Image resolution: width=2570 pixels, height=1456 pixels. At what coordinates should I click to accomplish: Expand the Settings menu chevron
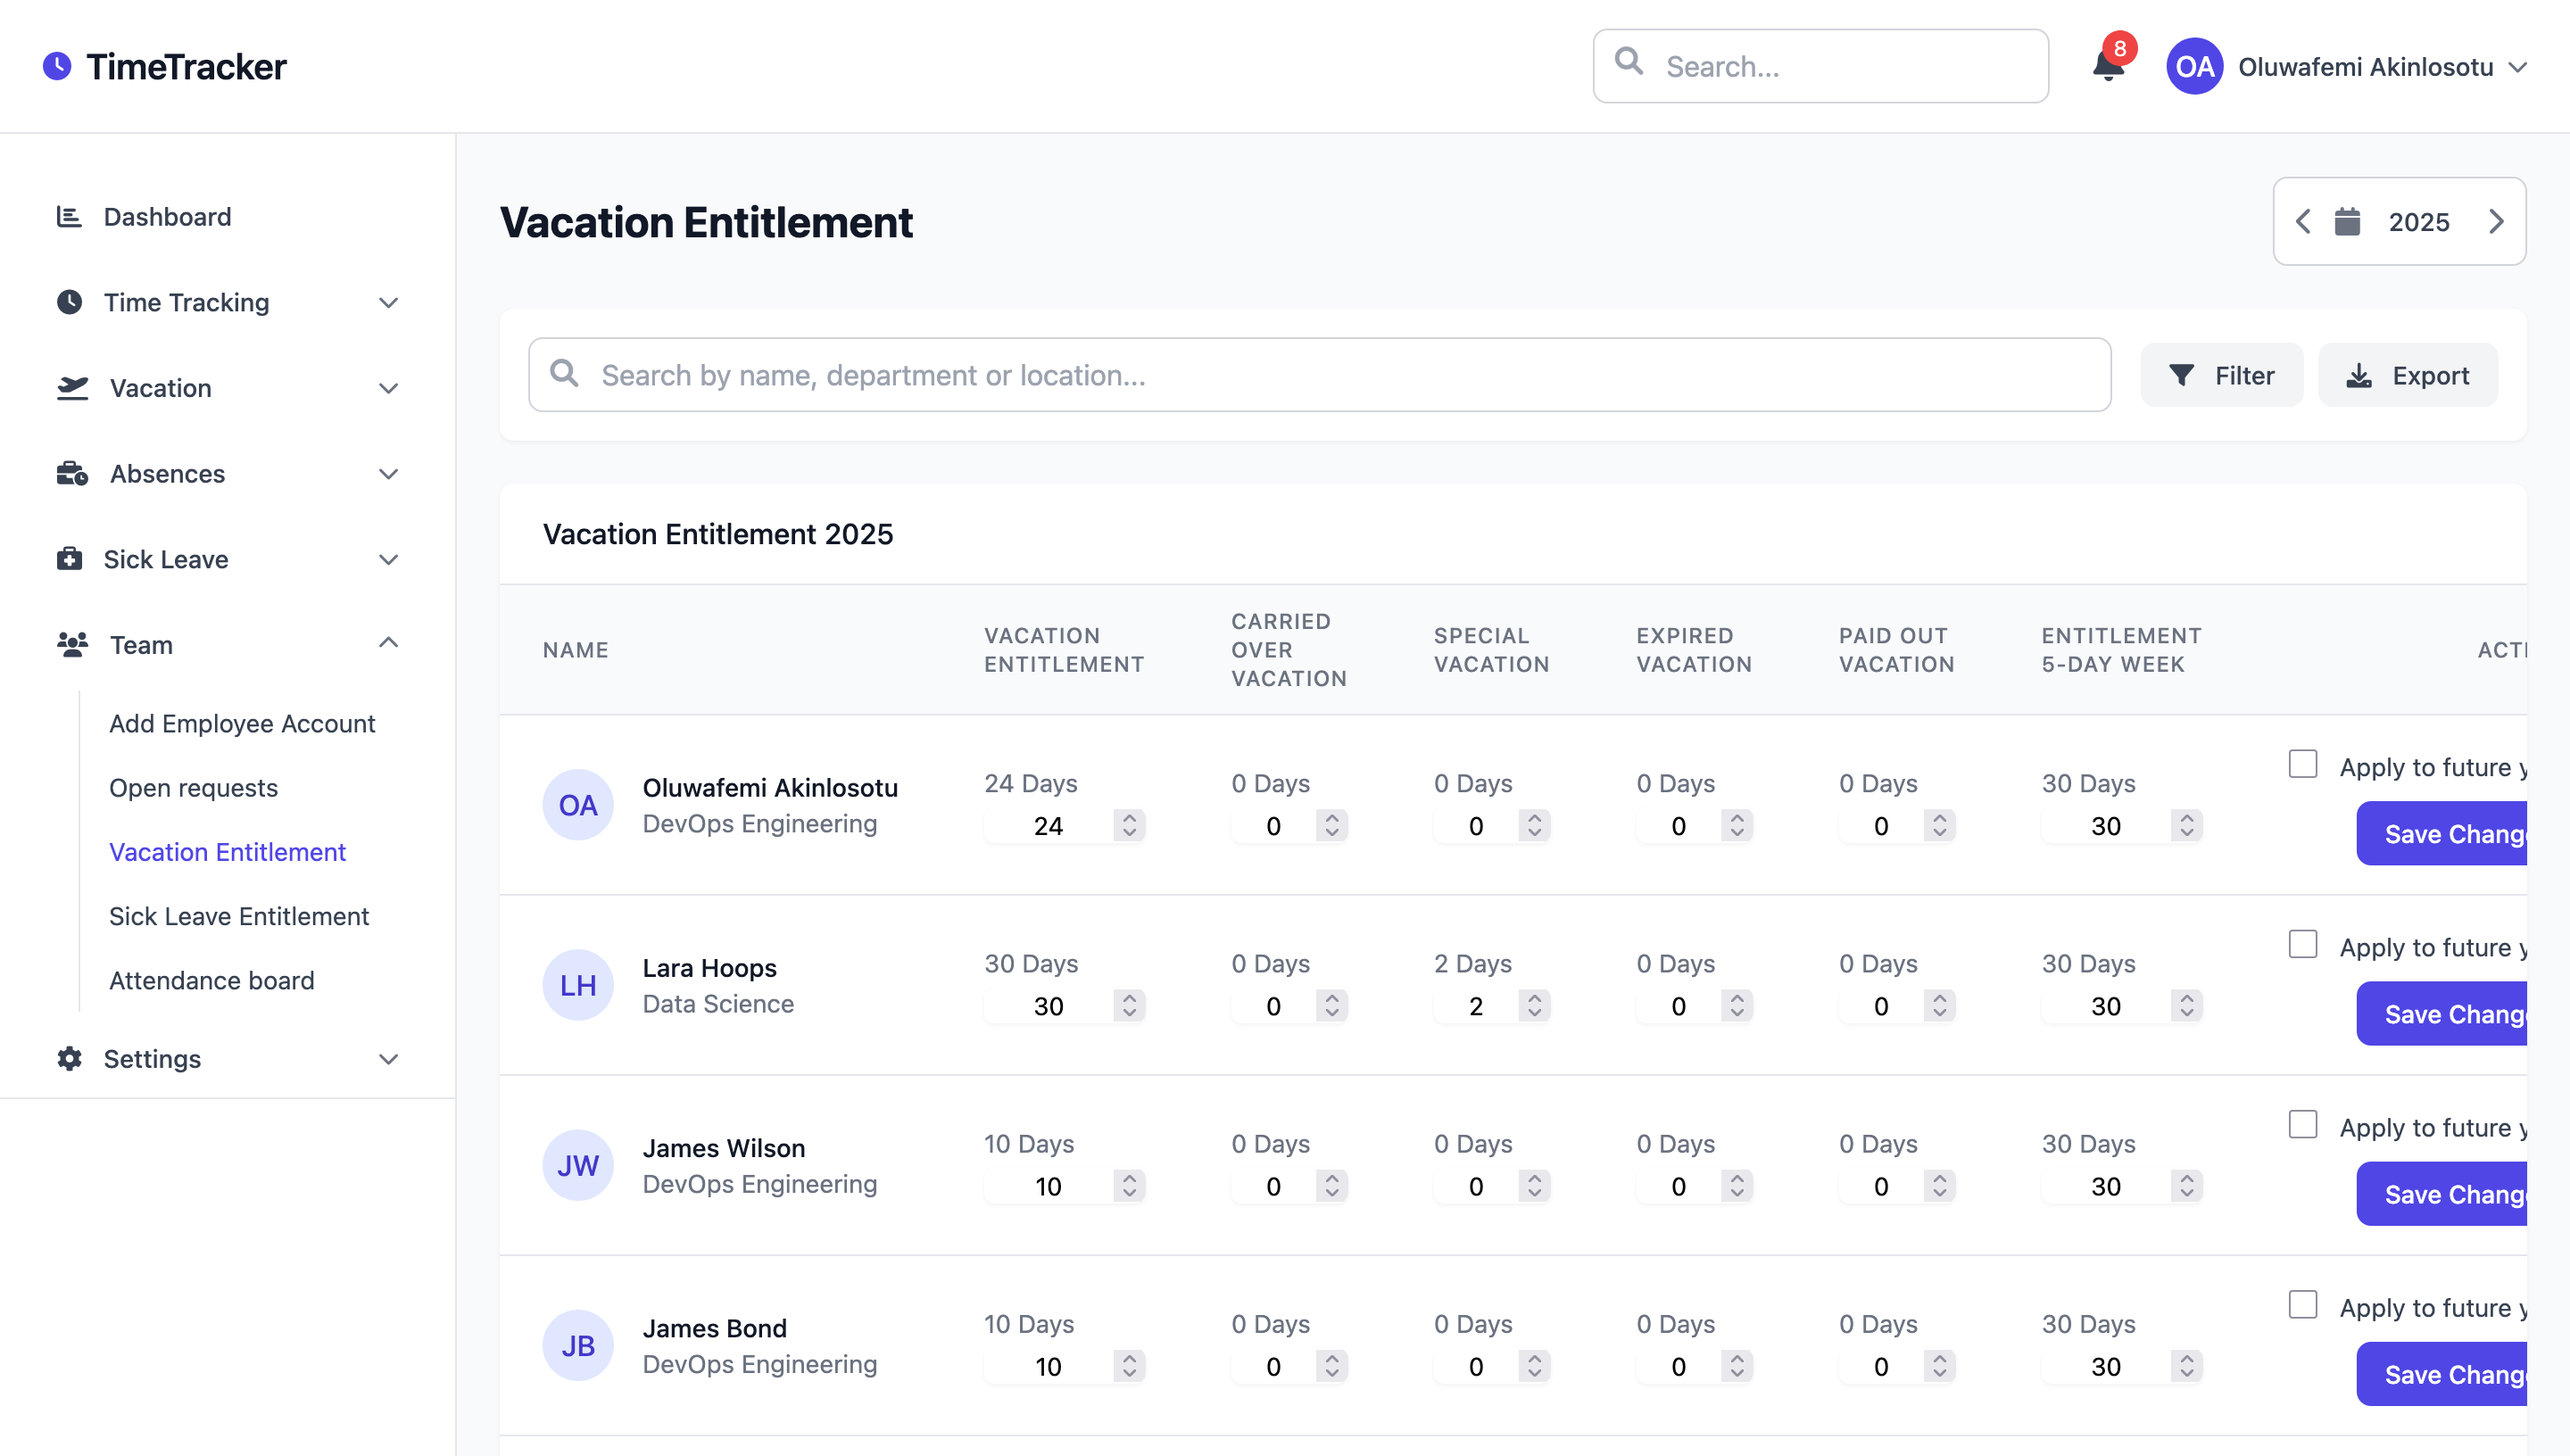(389, 1058)
